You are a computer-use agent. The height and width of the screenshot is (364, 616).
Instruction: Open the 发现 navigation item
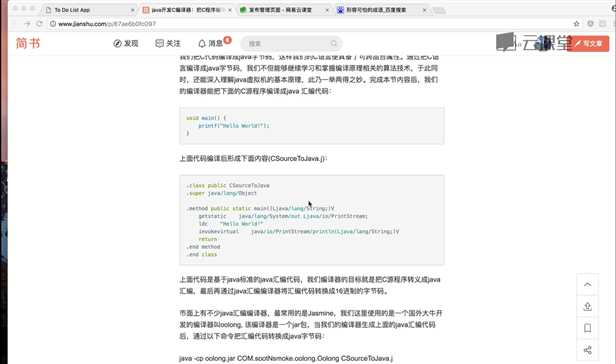click(126, 44)
